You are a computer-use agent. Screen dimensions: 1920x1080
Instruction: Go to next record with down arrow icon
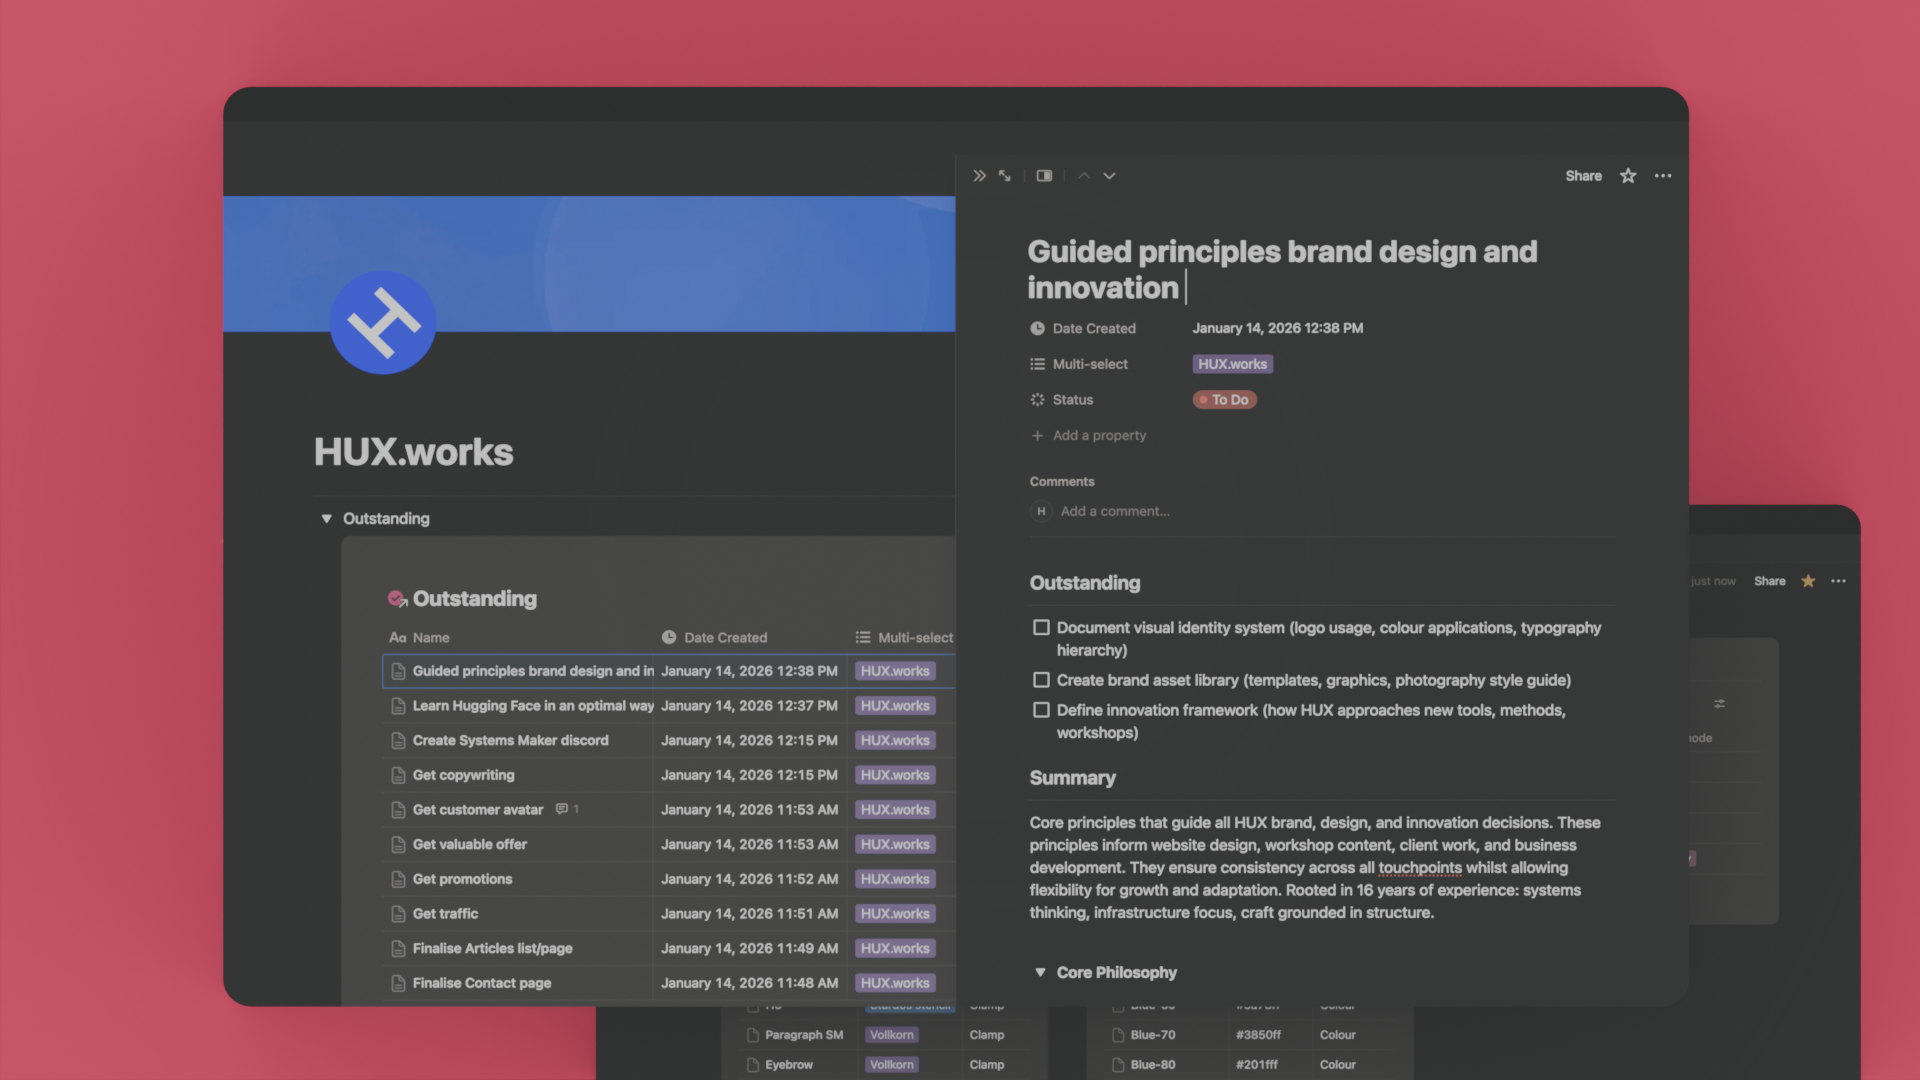(x=1110, y=175)
